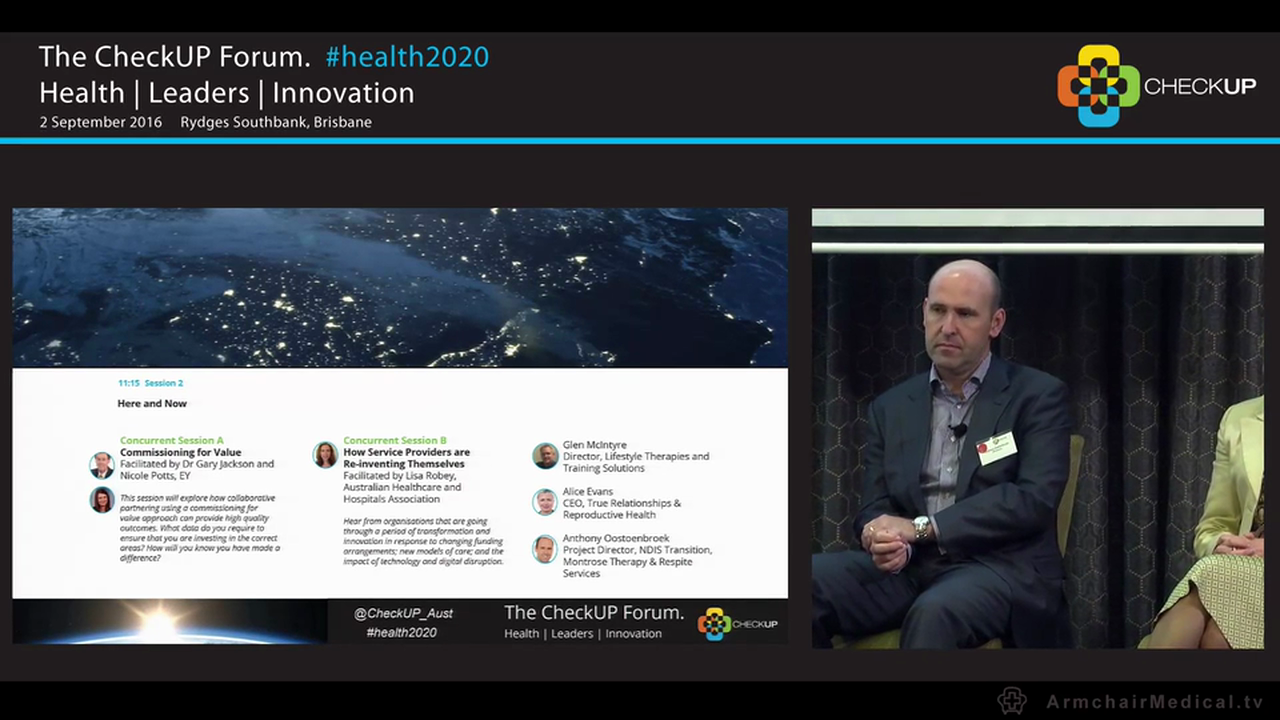
Task: Click the ArmchairMedical.tv watermark icon
Action: 1012,701
